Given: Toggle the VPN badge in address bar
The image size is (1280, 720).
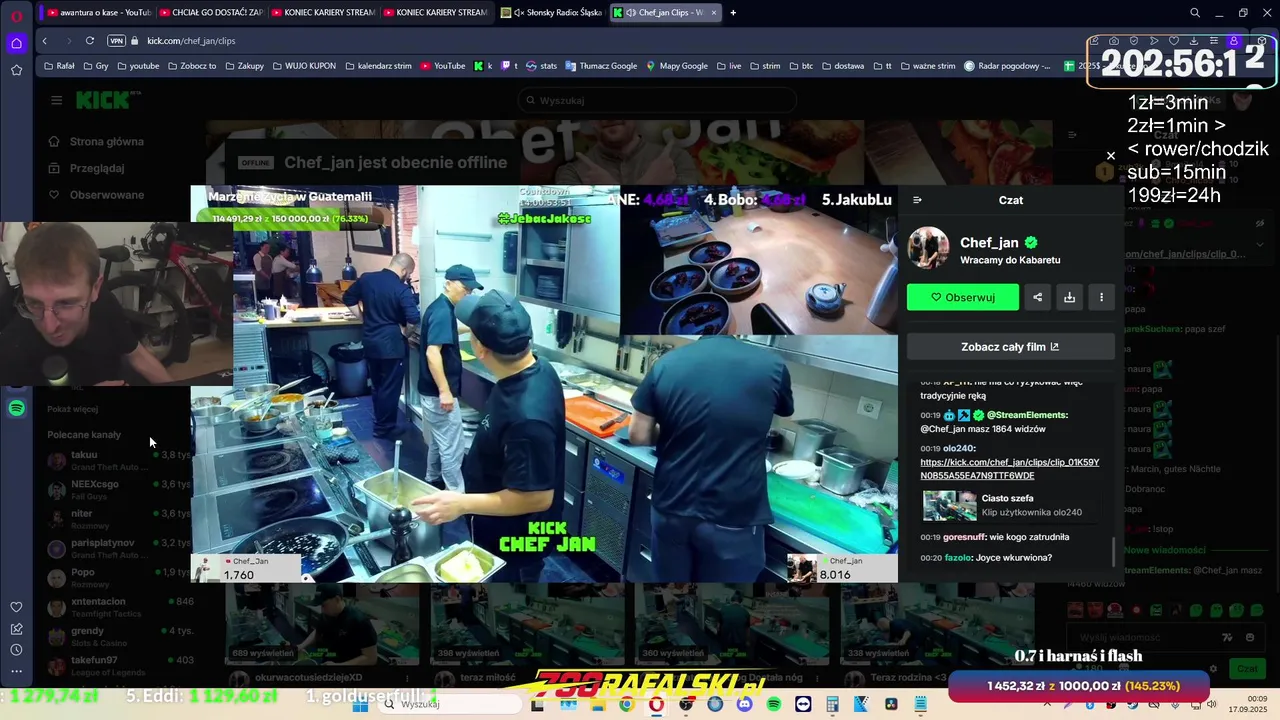Looking at the screenshot, I should (x=116, y=41).
